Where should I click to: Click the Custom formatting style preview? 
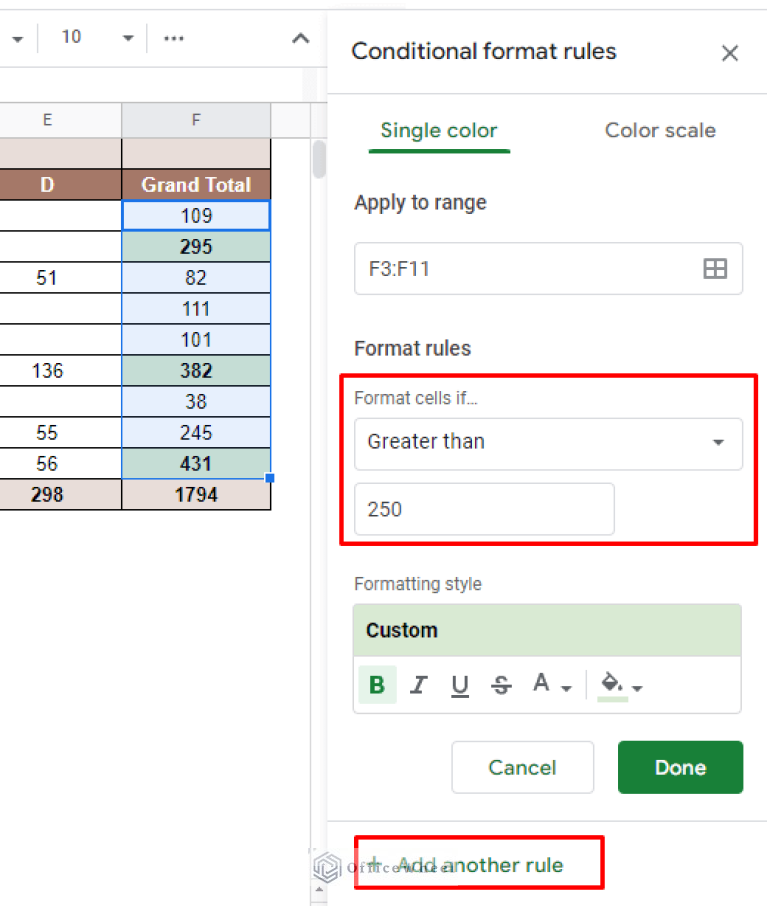click(547, 630)
